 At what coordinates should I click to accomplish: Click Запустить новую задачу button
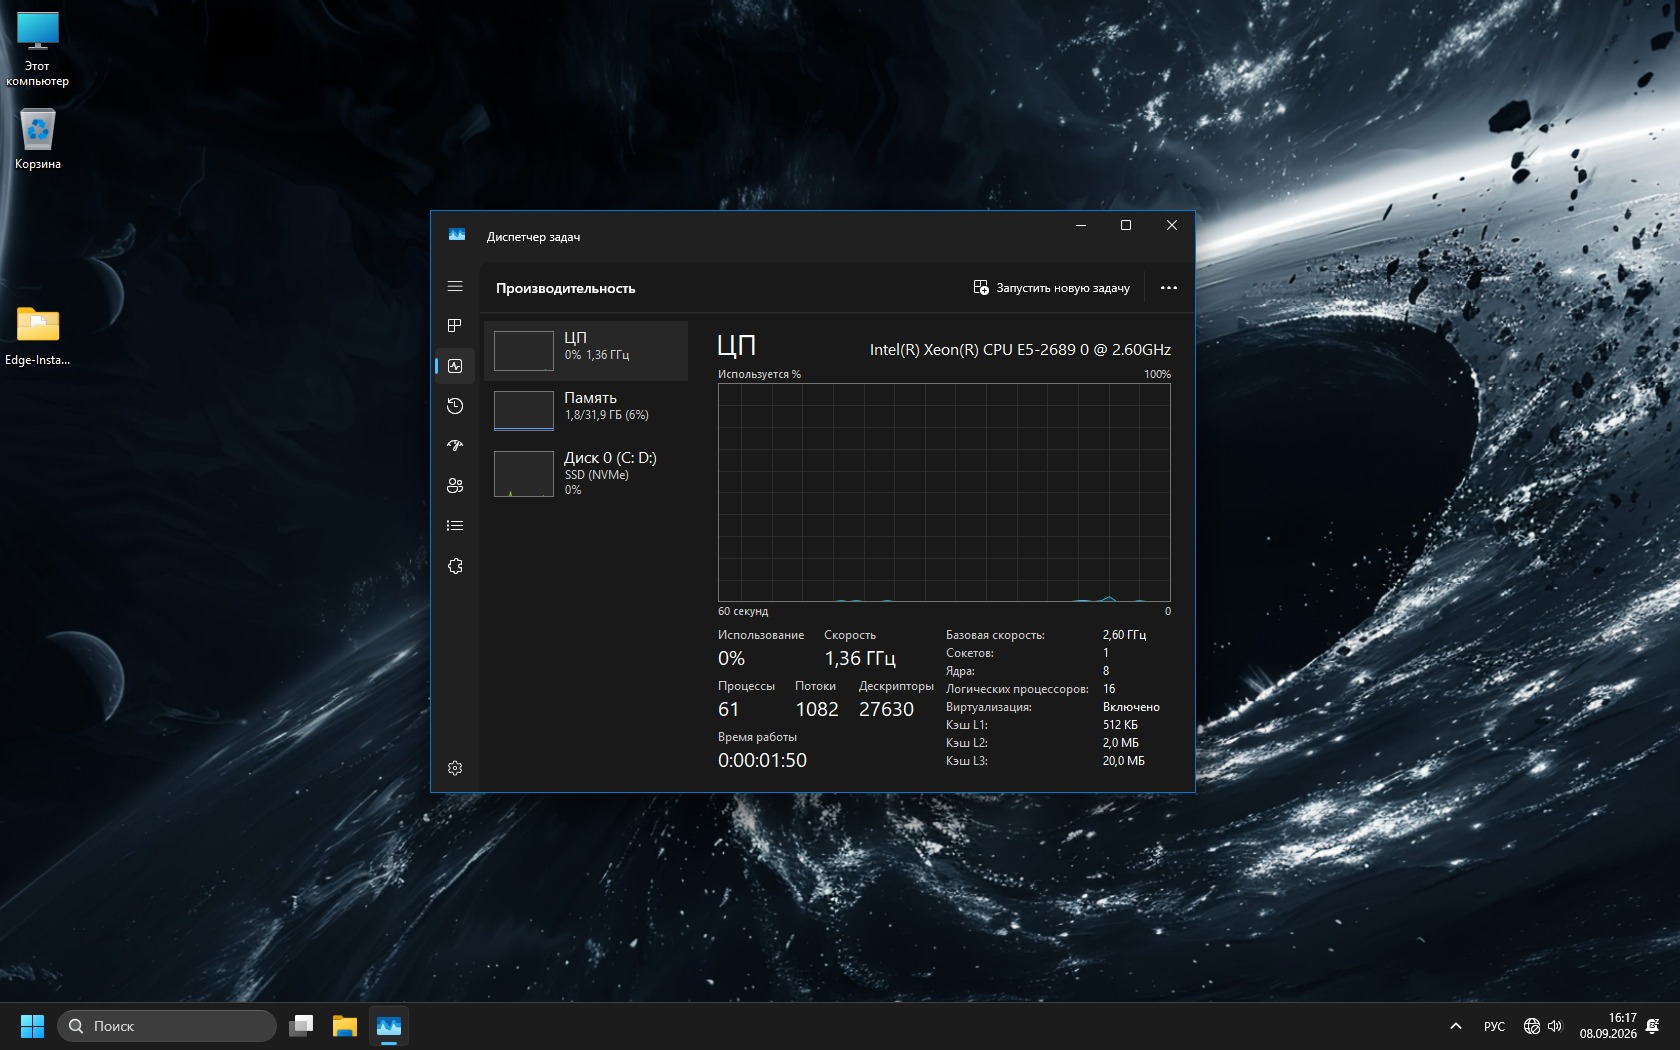coord(1051,288)
